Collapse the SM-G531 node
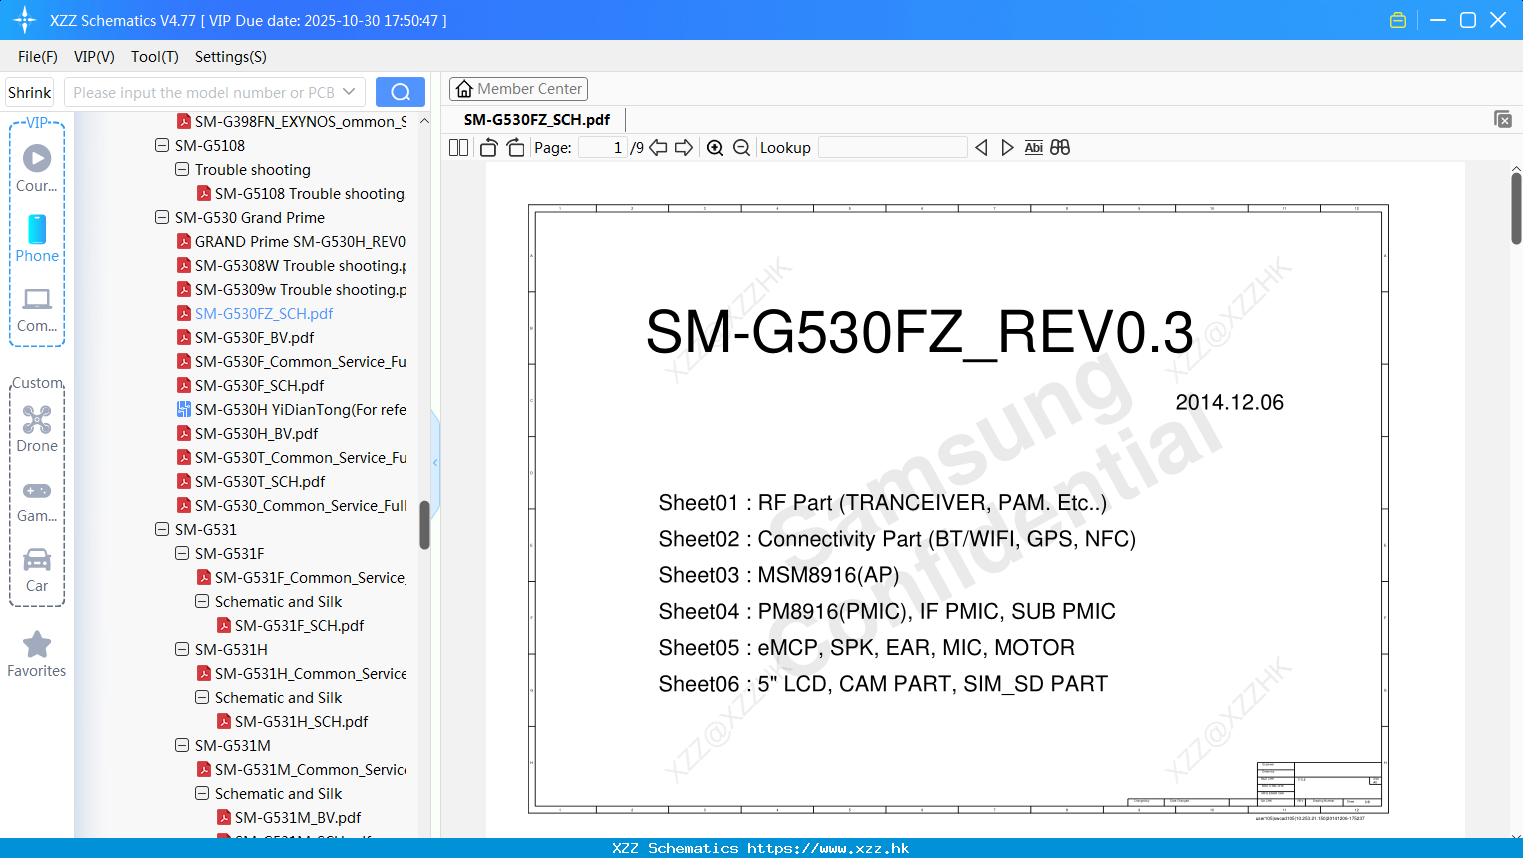1523x858 pixels. click(162, 529)
